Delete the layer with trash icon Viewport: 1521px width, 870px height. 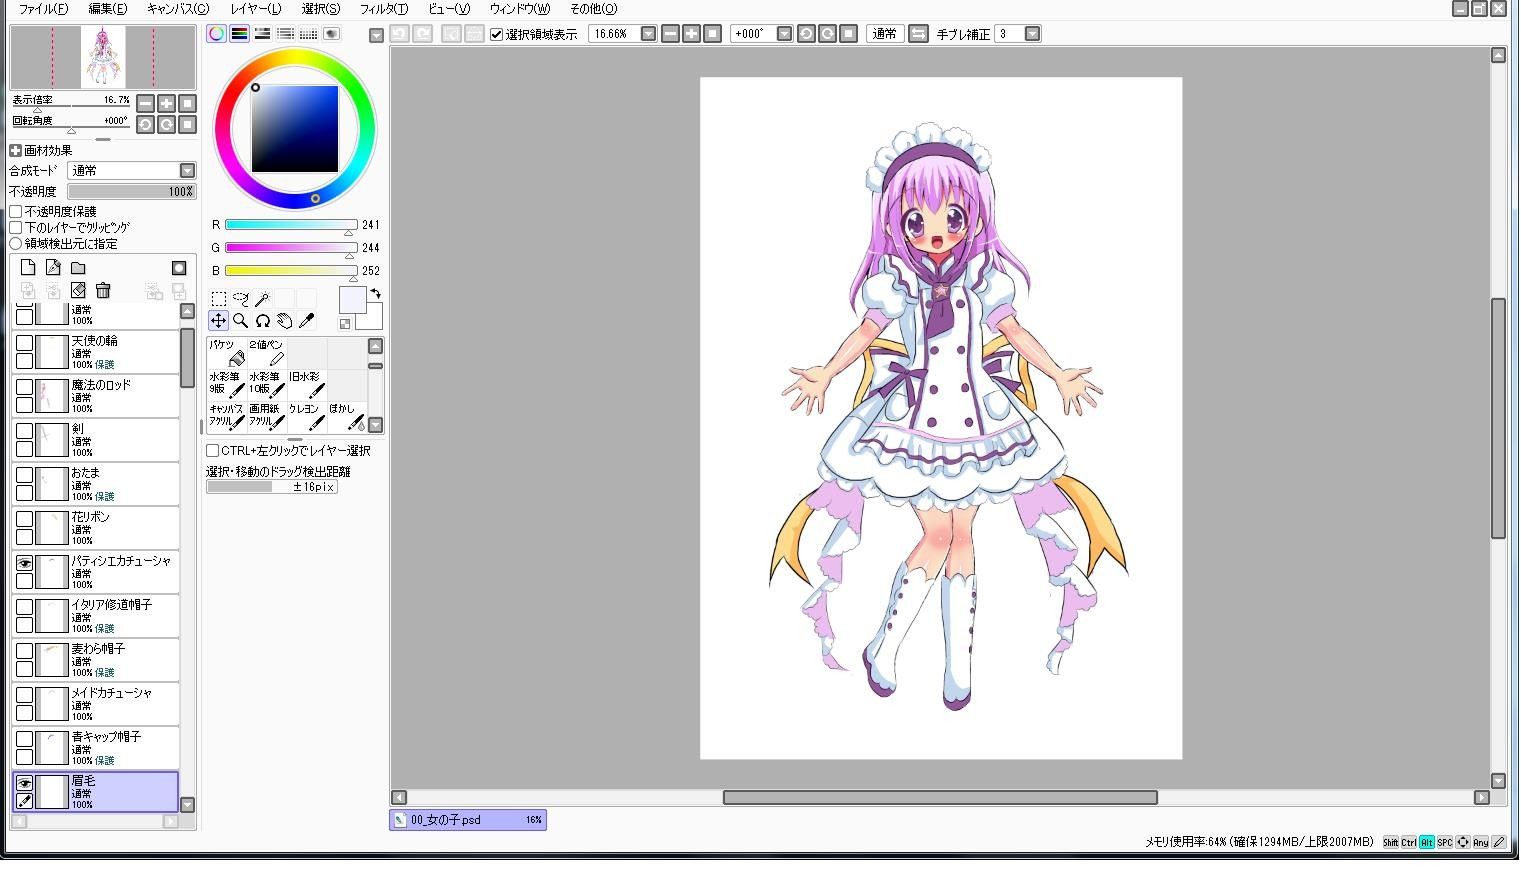(103, 290)
